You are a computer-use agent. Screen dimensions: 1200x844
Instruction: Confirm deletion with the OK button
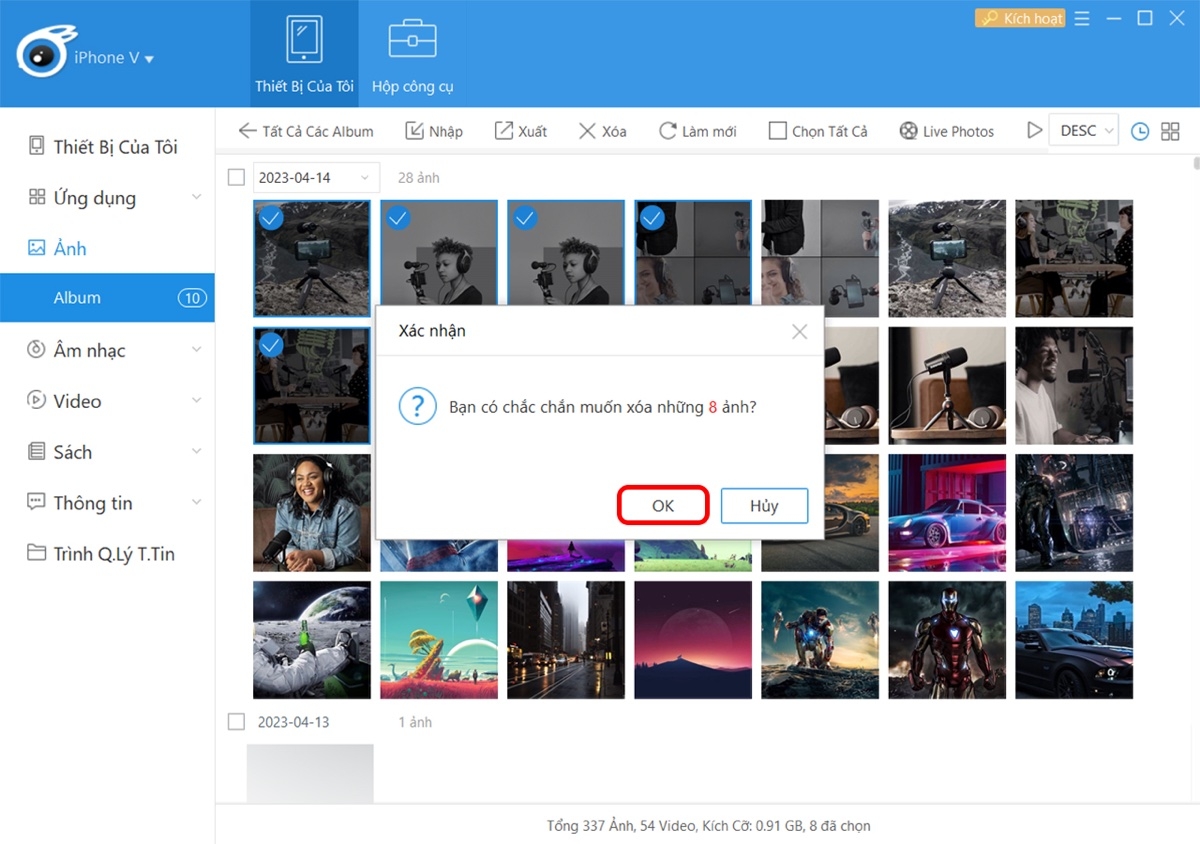[663, 506]
